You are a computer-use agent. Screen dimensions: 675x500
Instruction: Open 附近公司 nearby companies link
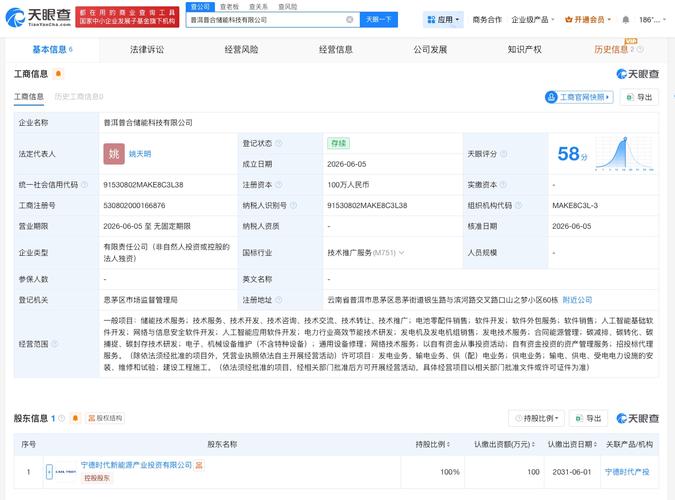[577, 300]
